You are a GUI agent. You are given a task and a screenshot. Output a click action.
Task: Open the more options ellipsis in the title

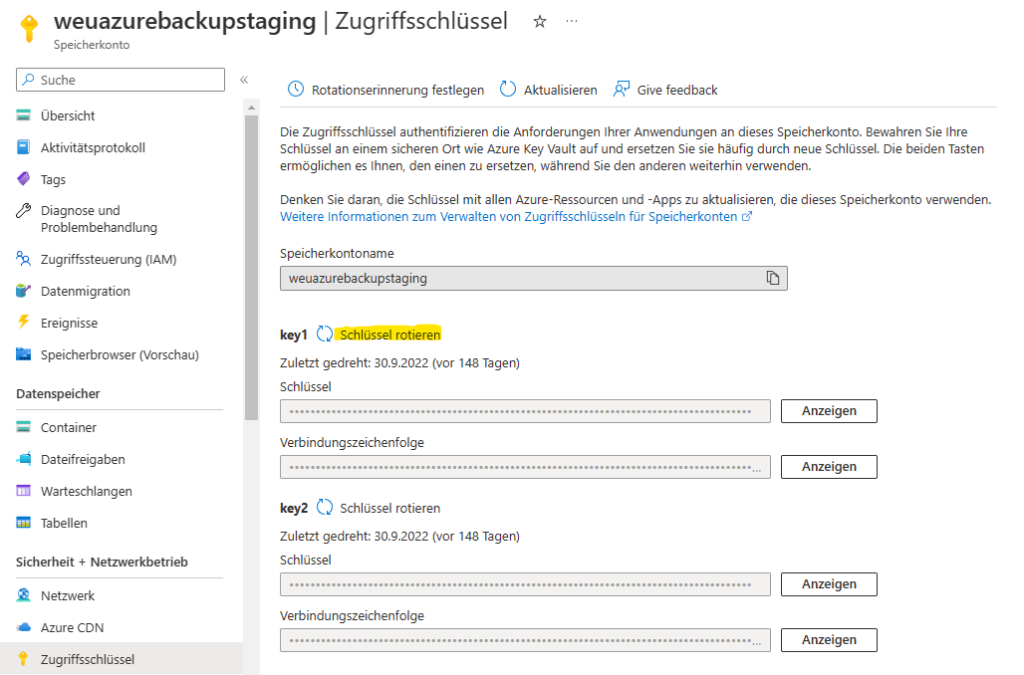pyautogui.click(x=571, y=21)
